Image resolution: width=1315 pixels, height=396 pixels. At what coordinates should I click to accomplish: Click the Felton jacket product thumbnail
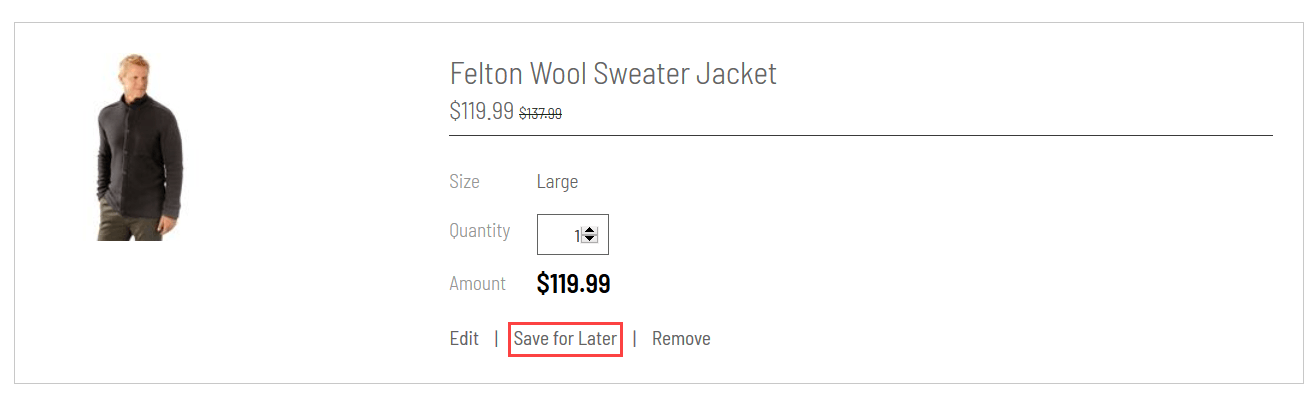pyautogui.click(x=140, y=147)
